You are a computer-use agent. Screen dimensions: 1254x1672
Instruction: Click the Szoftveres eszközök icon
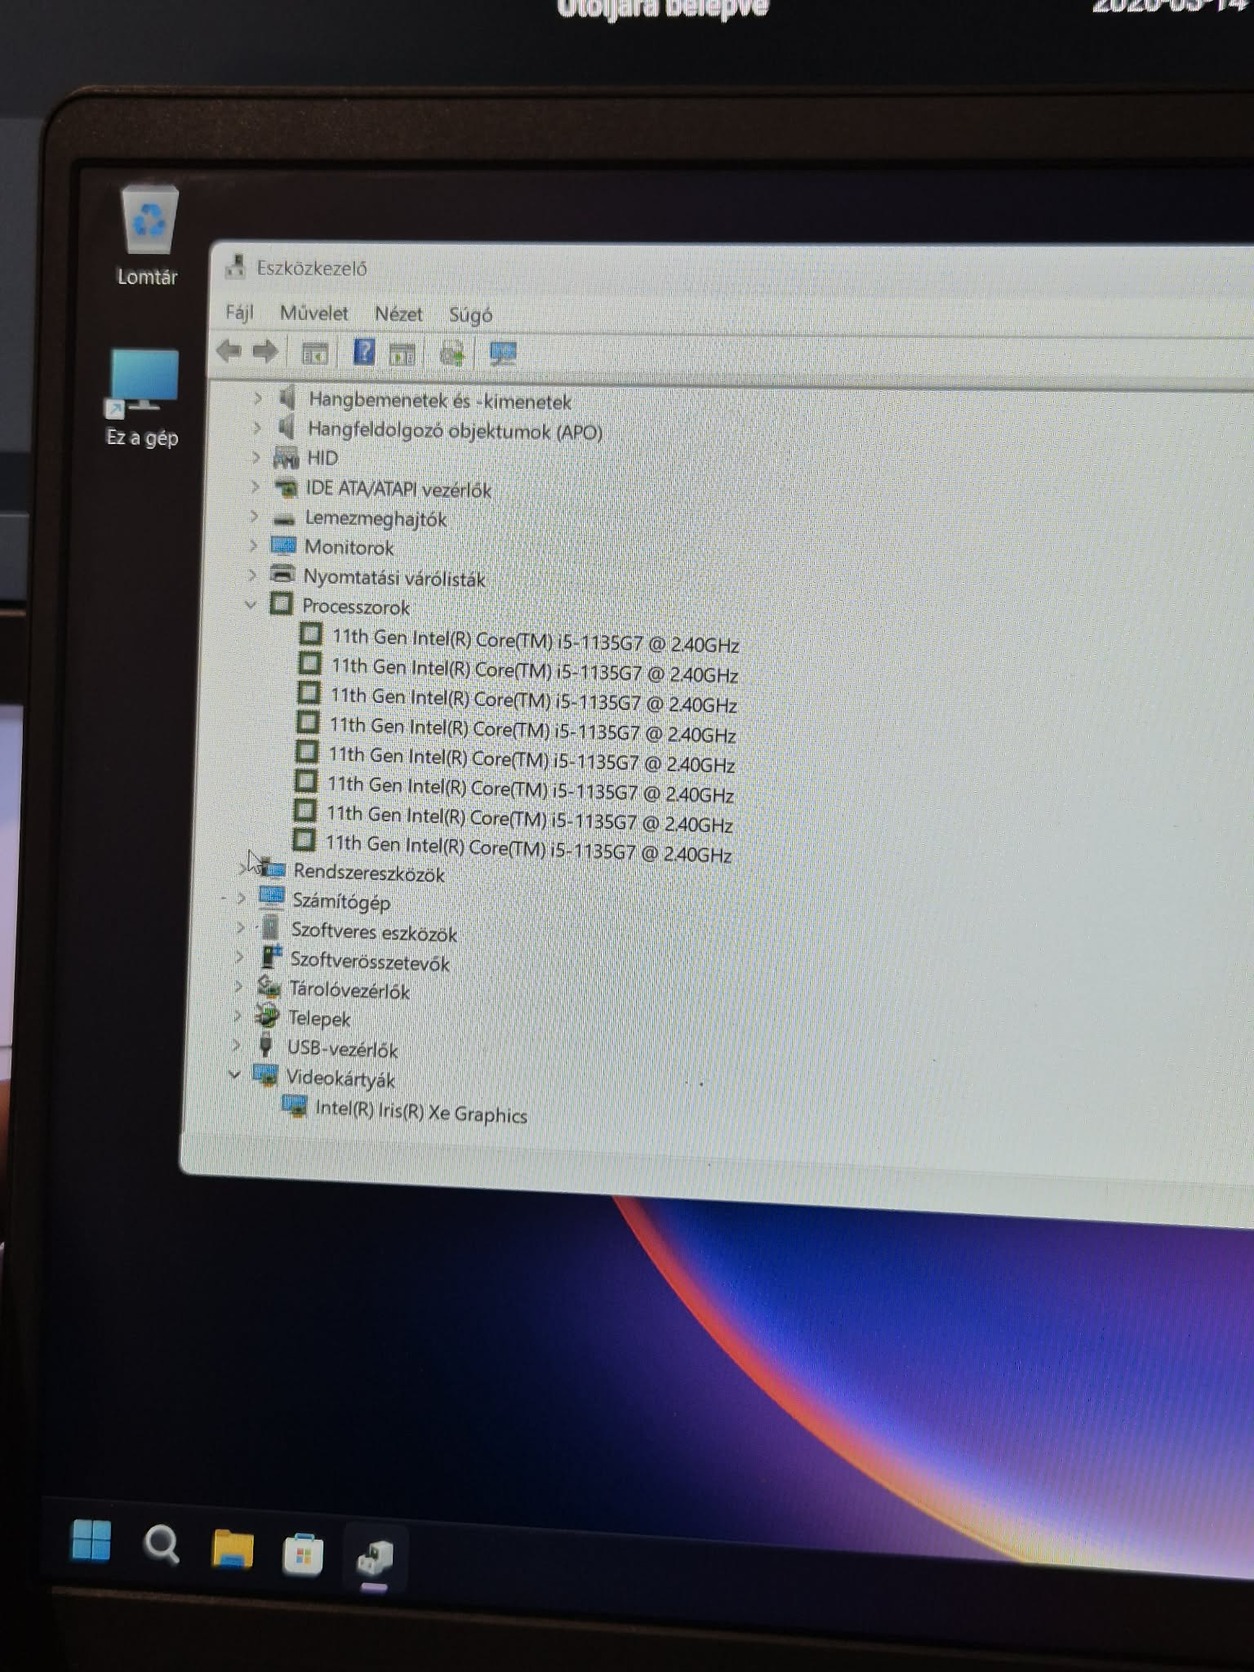coord(271,928)
